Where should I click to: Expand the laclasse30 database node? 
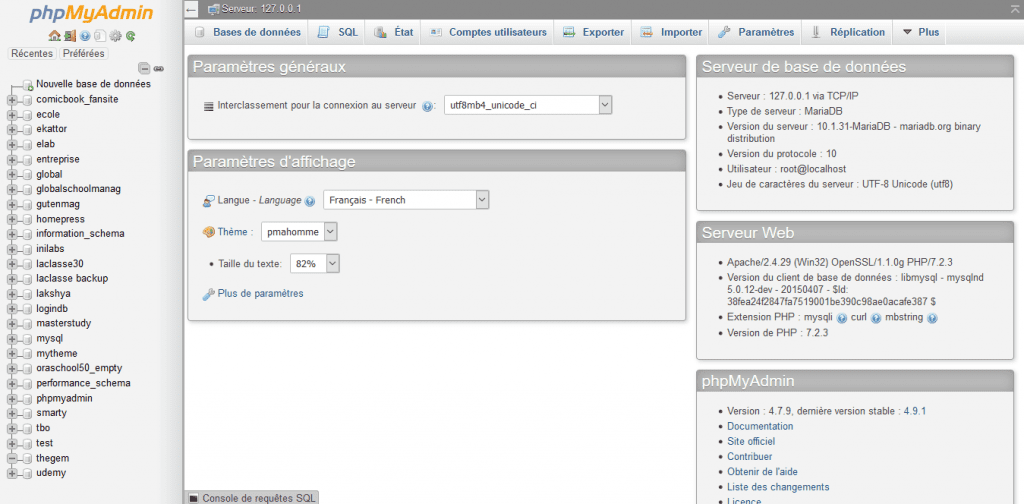point(12,264)
